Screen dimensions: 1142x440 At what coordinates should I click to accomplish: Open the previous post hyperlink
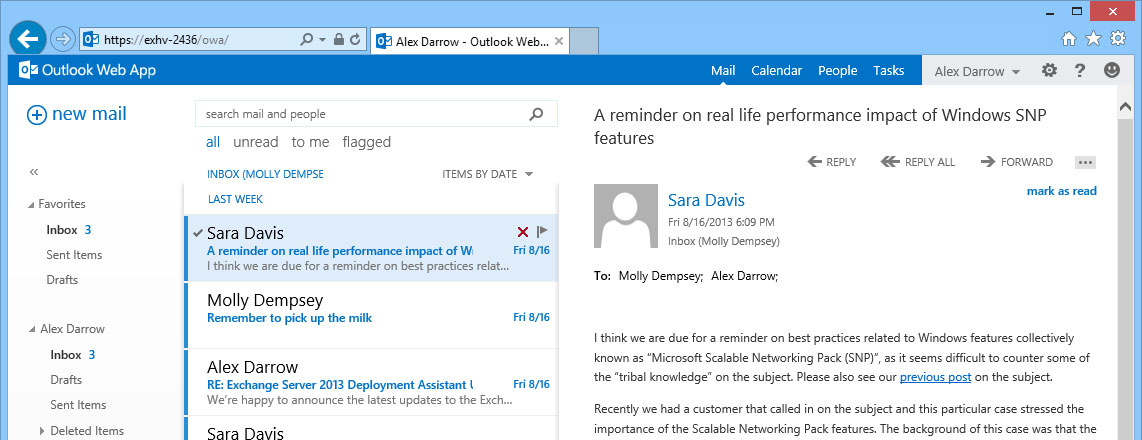(935, 377)
